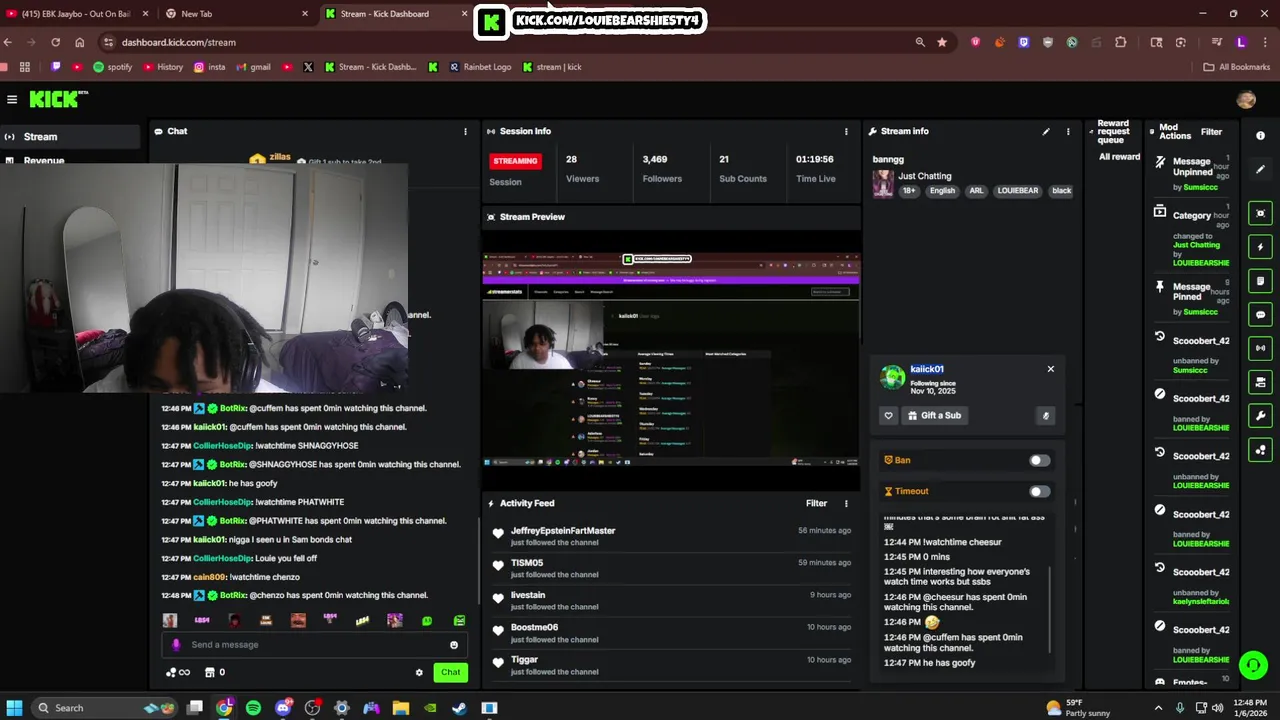The image size is (1280, 720).
Task: Click the Stream Preview thumbnail
Action: [x=671, y=359]
